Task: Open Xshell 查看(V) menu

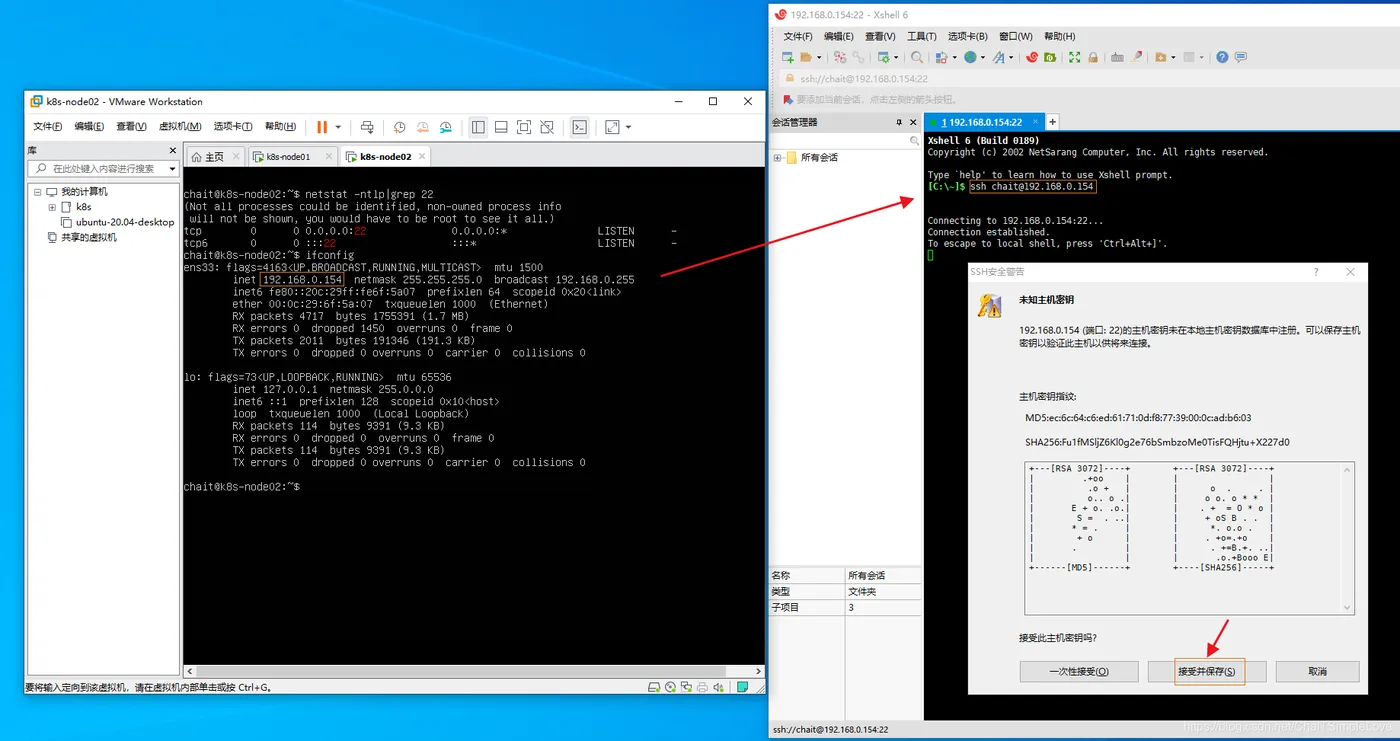Action: click(x=880, y=36)
